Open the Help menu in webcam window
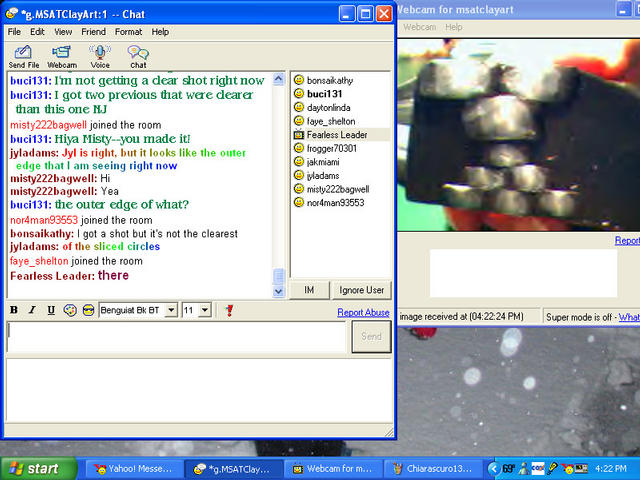The height and width of the screenshot is (480, 640). pyautogui.click(x=453, y=27)
